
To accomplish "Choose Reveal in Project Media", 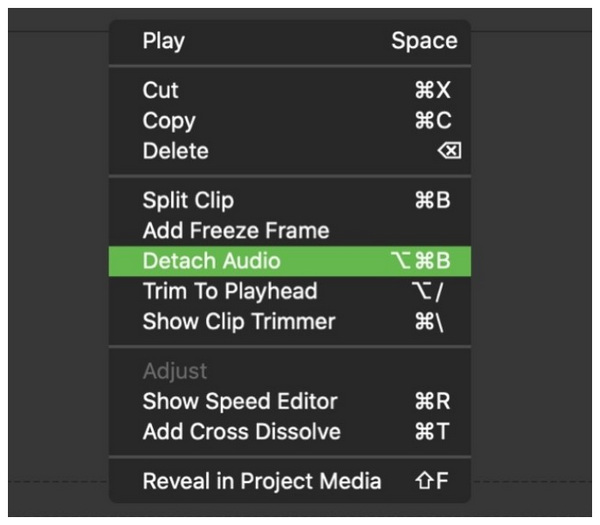I will tap(261, 481).
